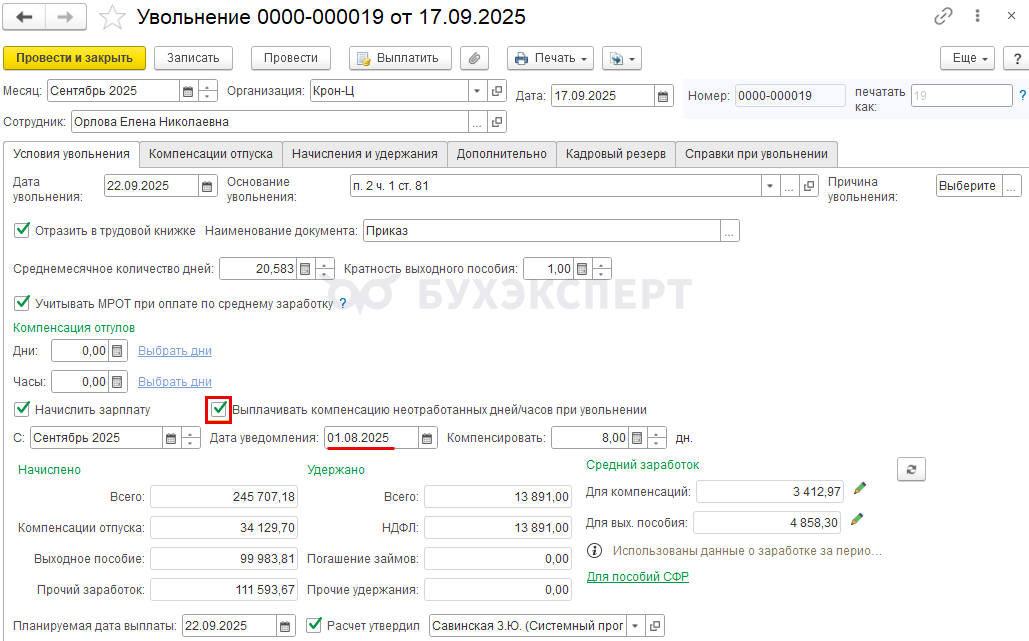The height and width of the screenshot is (641, 1029).
Task: Open calculator for Часы compensation
Action: click(117, 382)
